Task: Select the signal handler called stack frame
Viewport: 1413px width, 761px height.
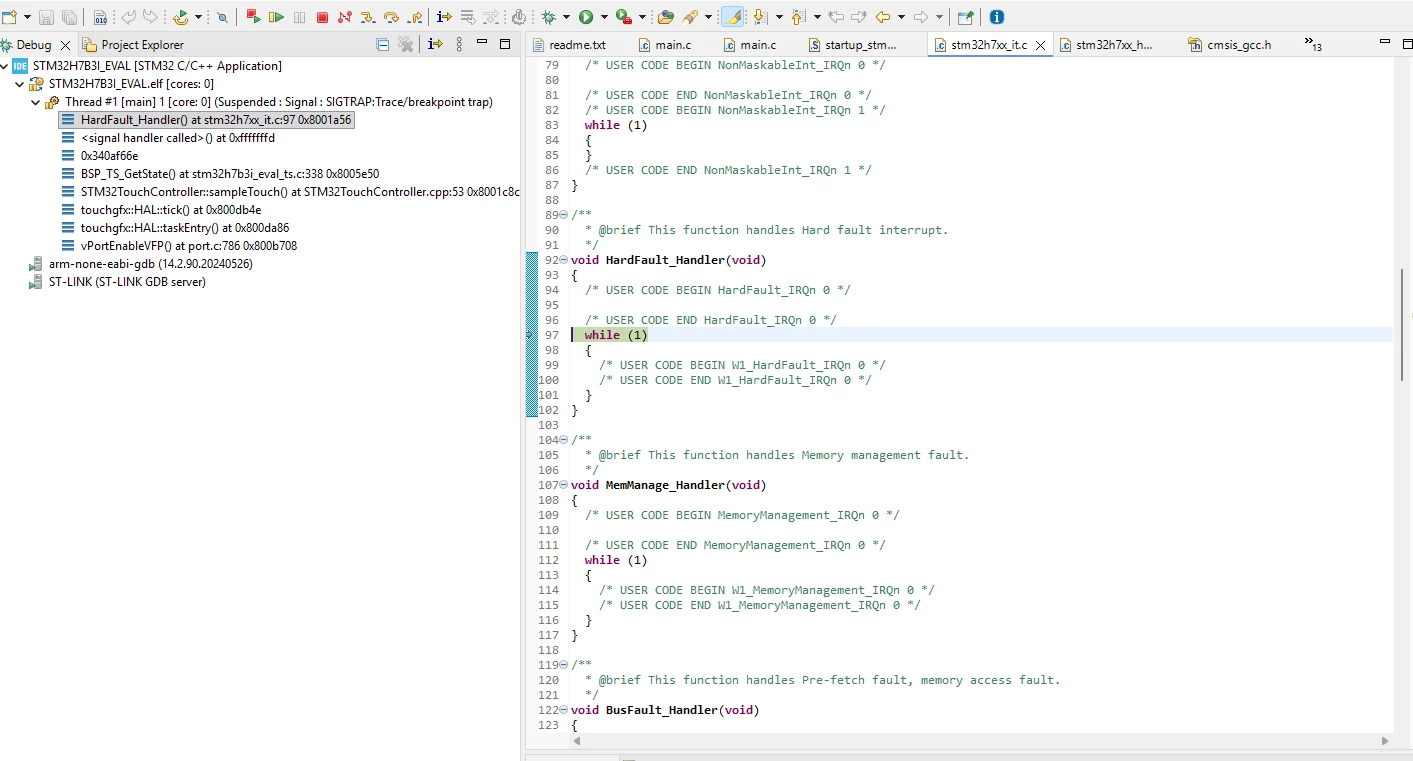Action: [168, 138]
